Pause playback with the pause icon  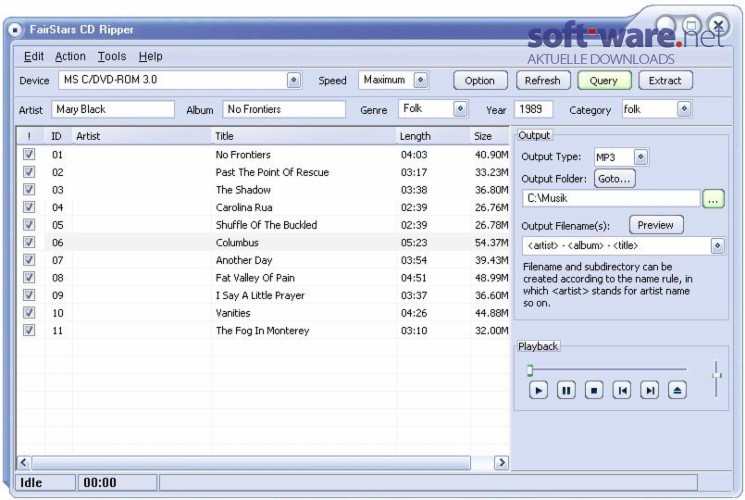coord(566,390)
